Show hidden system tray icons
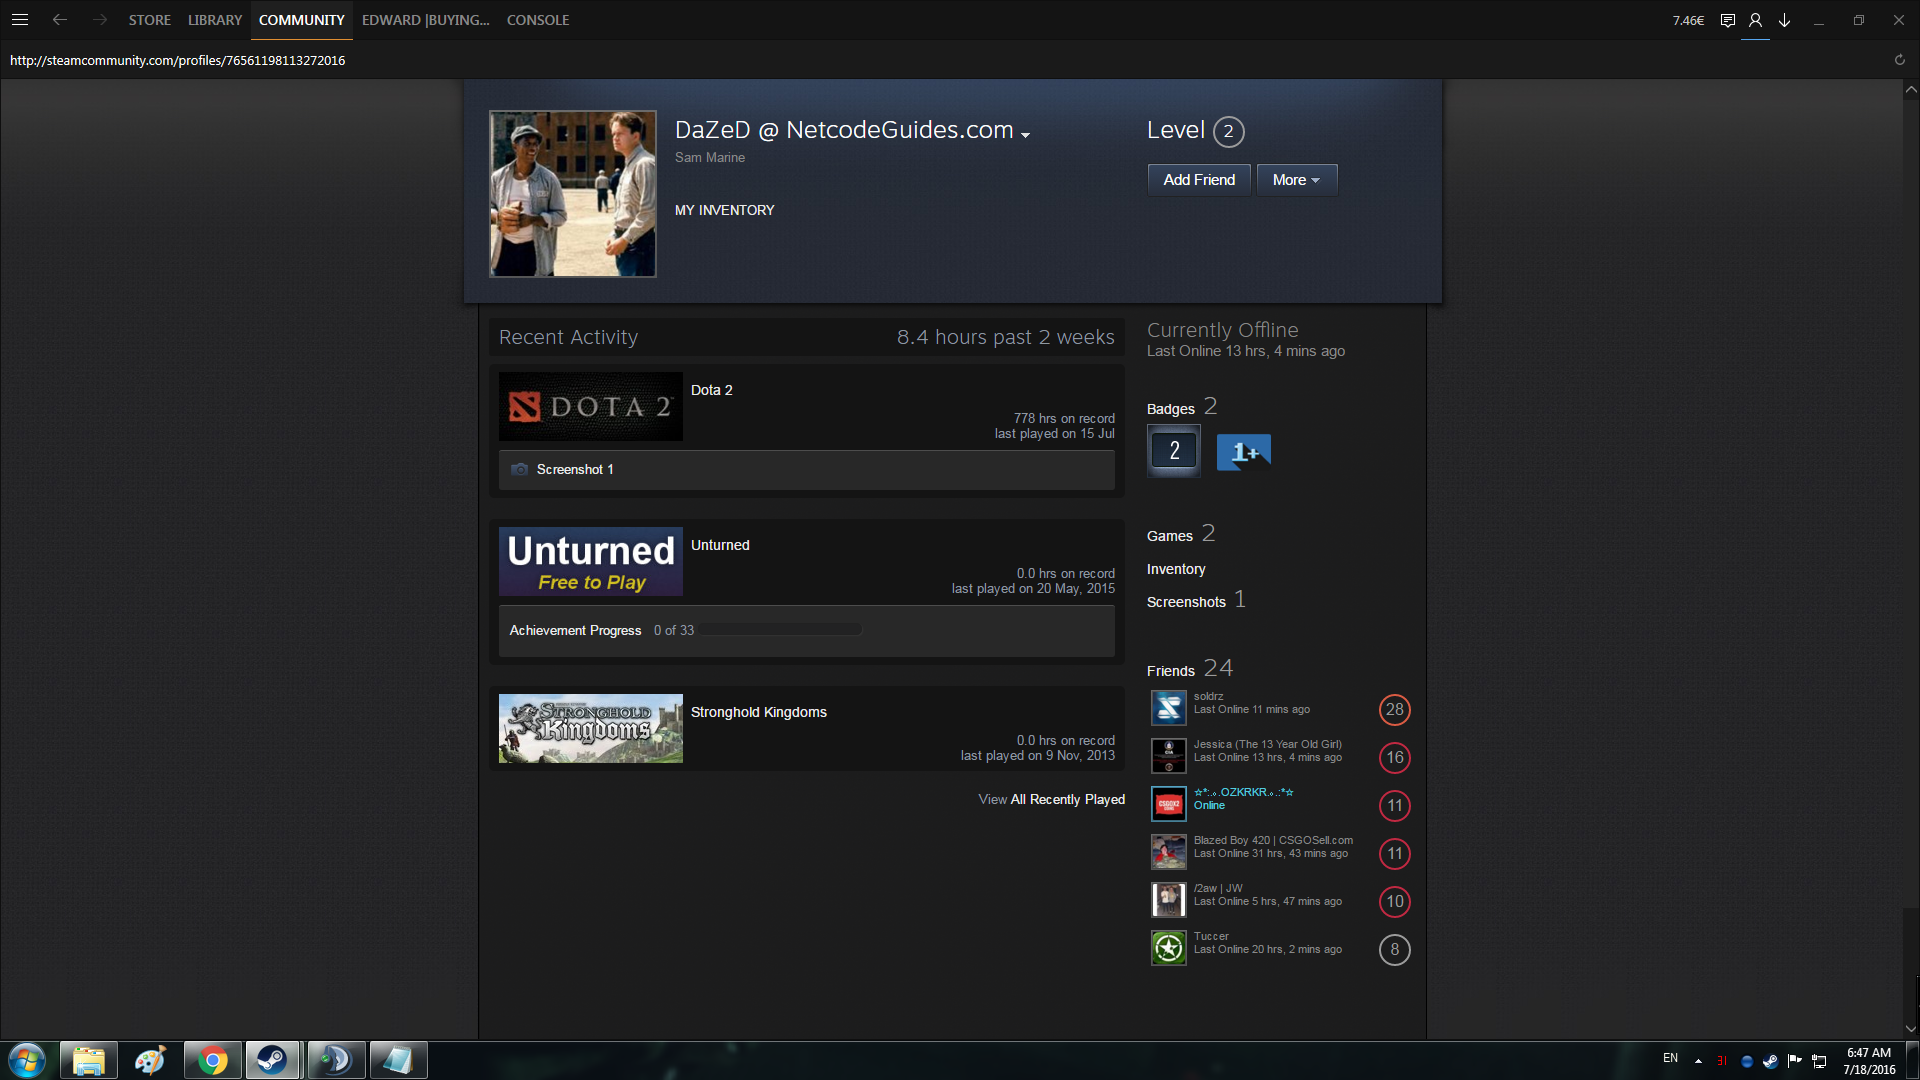Screen dimensions: 1920x1080 pyautogui.click(x=1698, y=1060)
